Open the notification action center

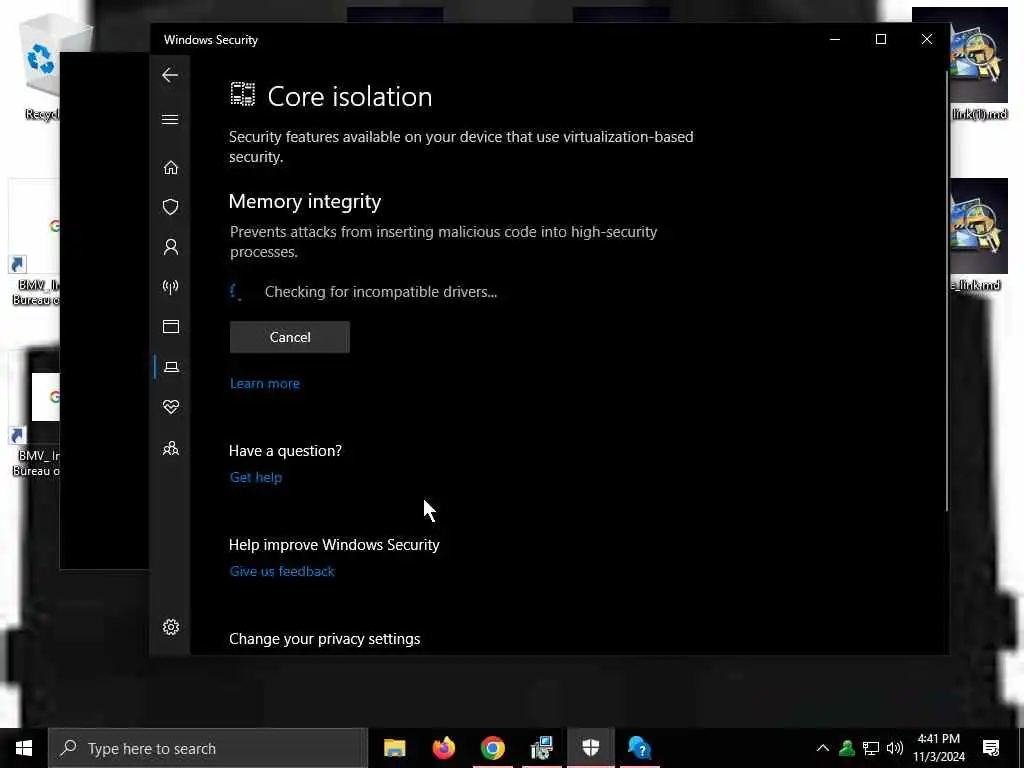click(991, 748)
